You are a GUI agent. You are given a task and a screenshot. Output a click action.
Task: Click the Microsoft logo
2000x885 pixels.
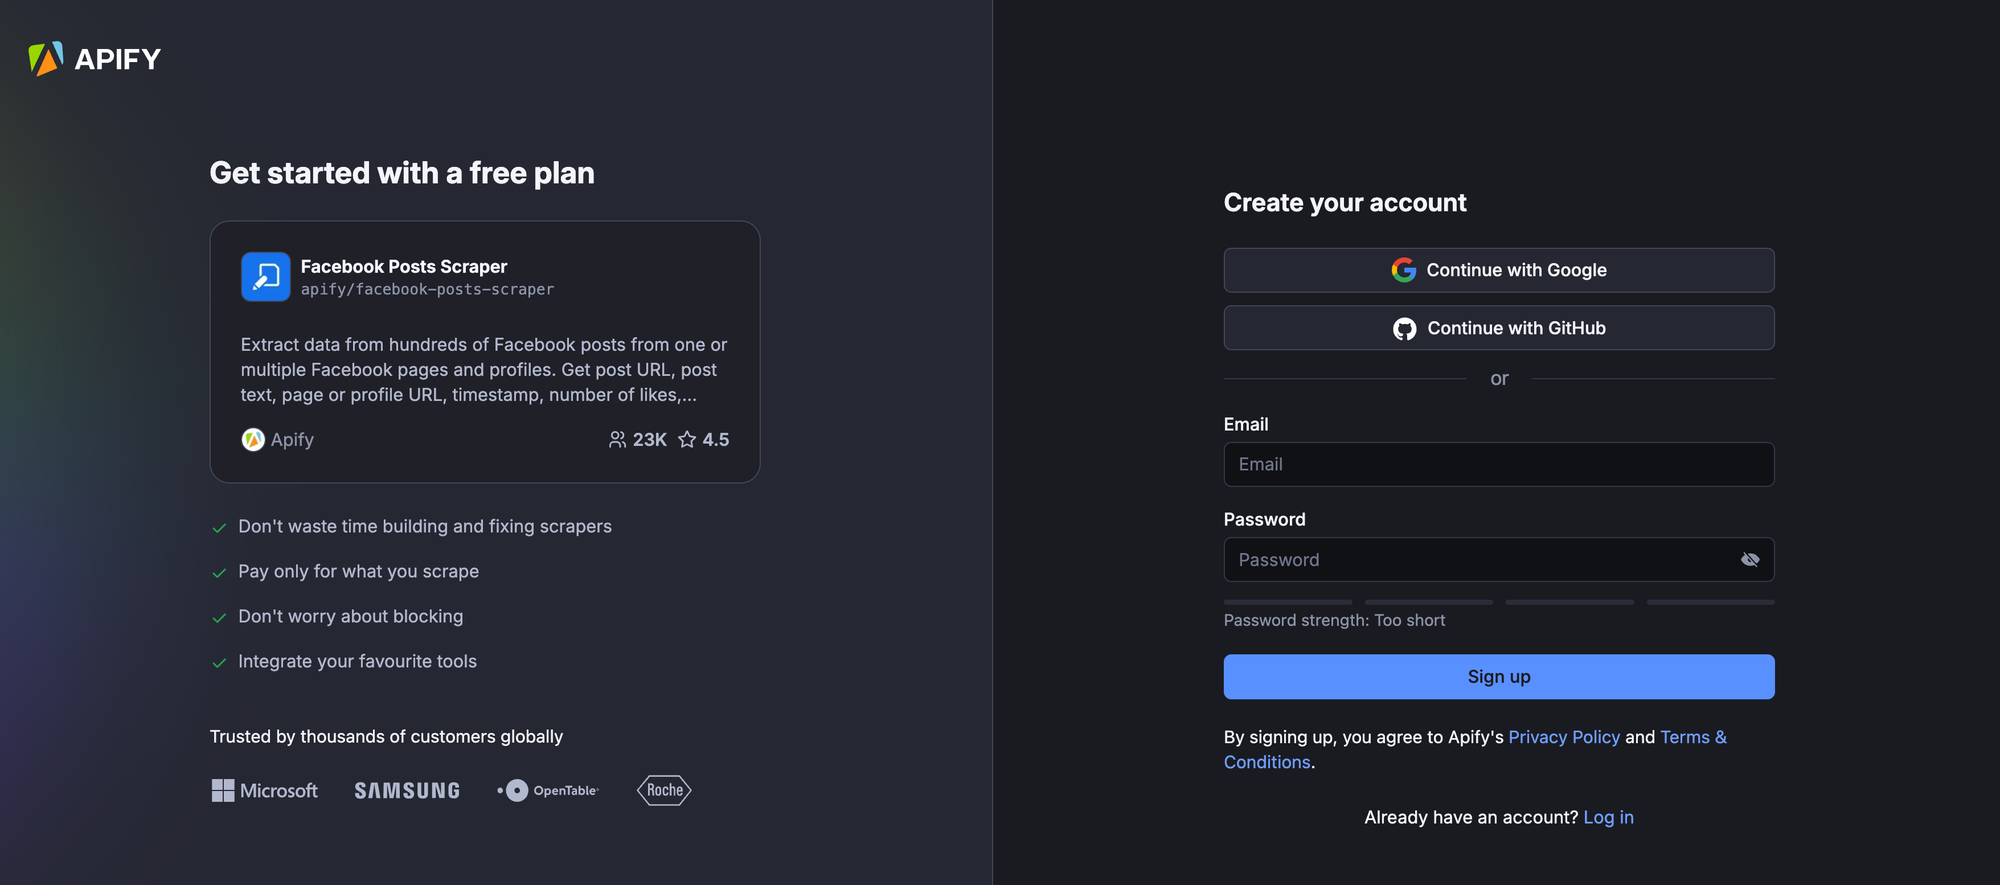[265, 791]
